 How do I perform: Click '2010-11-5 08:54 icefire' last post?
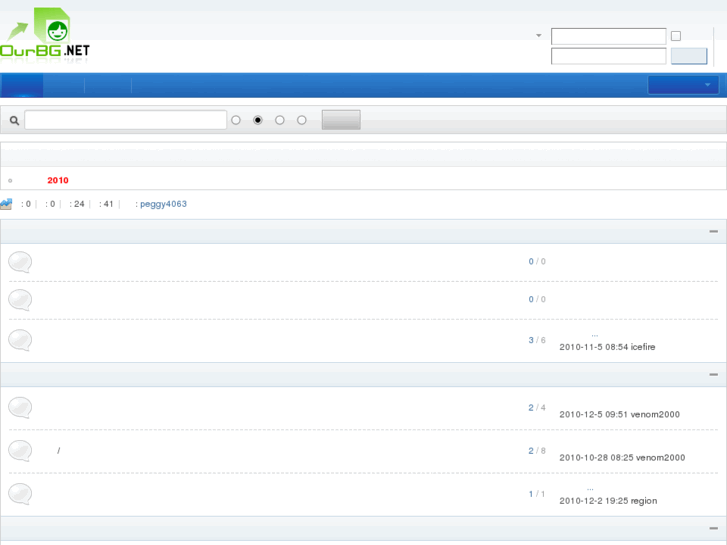coord(607,347)
